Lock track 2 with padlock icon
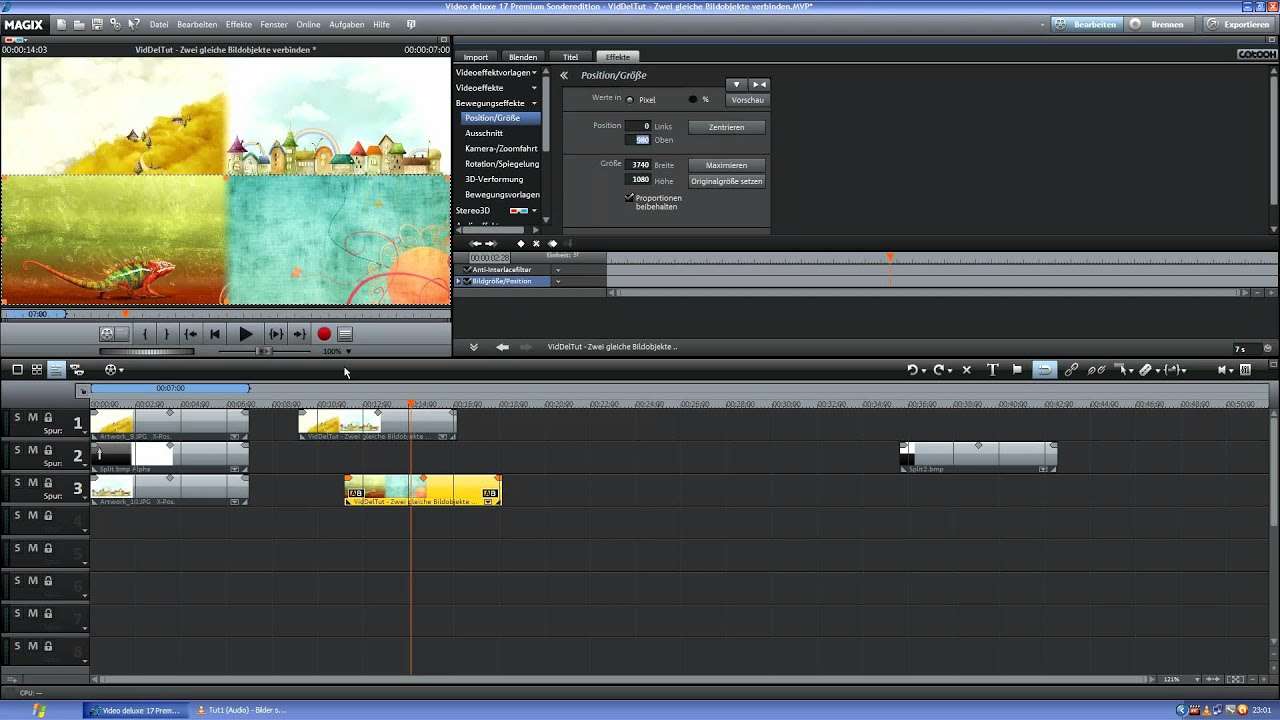Screen dimensions: 1280x720 [x=48, y=450]
